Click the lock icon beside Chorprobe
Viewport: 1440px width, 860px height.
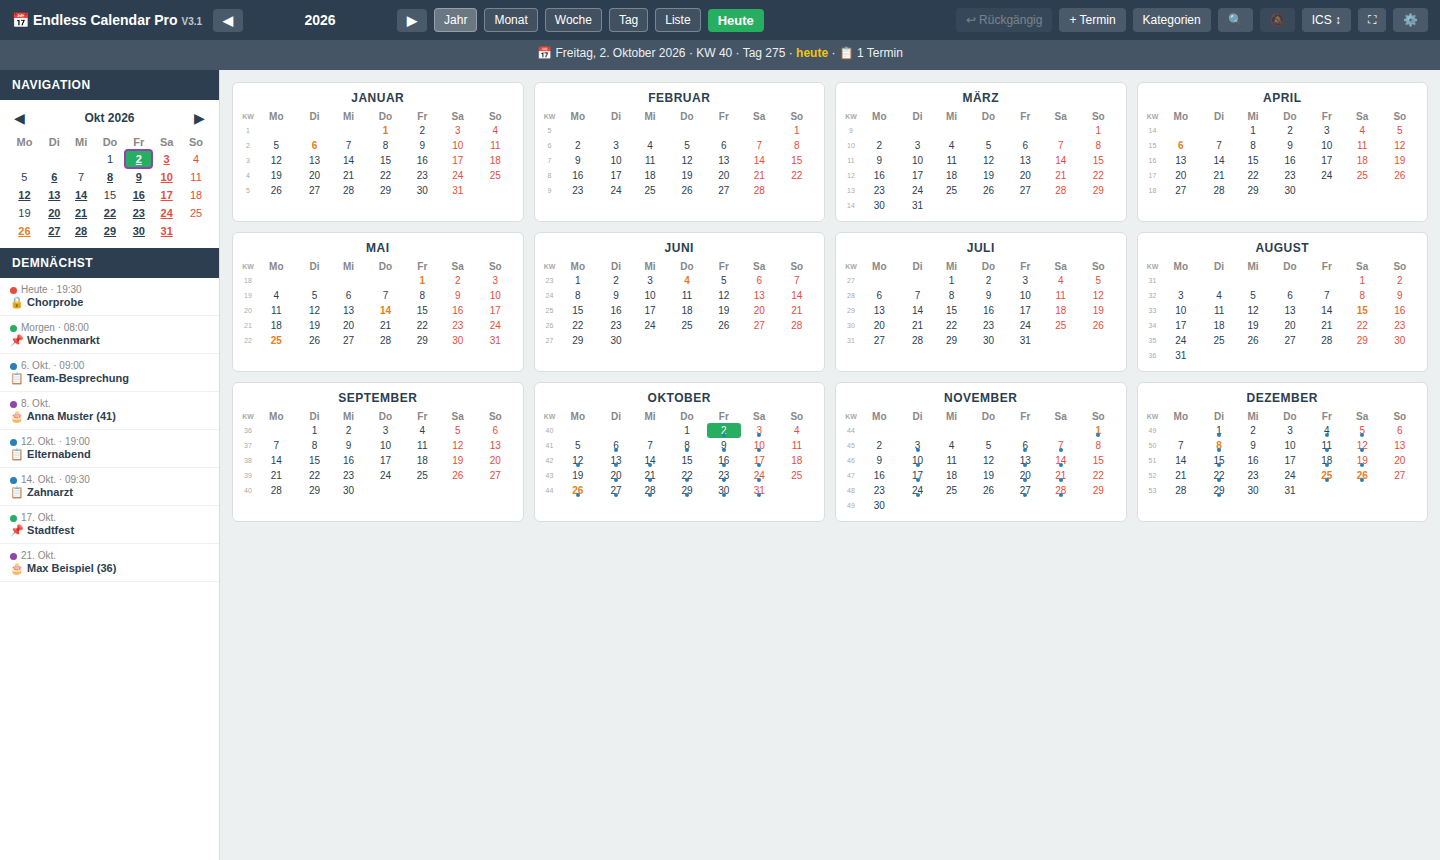(x=16, y=302)
